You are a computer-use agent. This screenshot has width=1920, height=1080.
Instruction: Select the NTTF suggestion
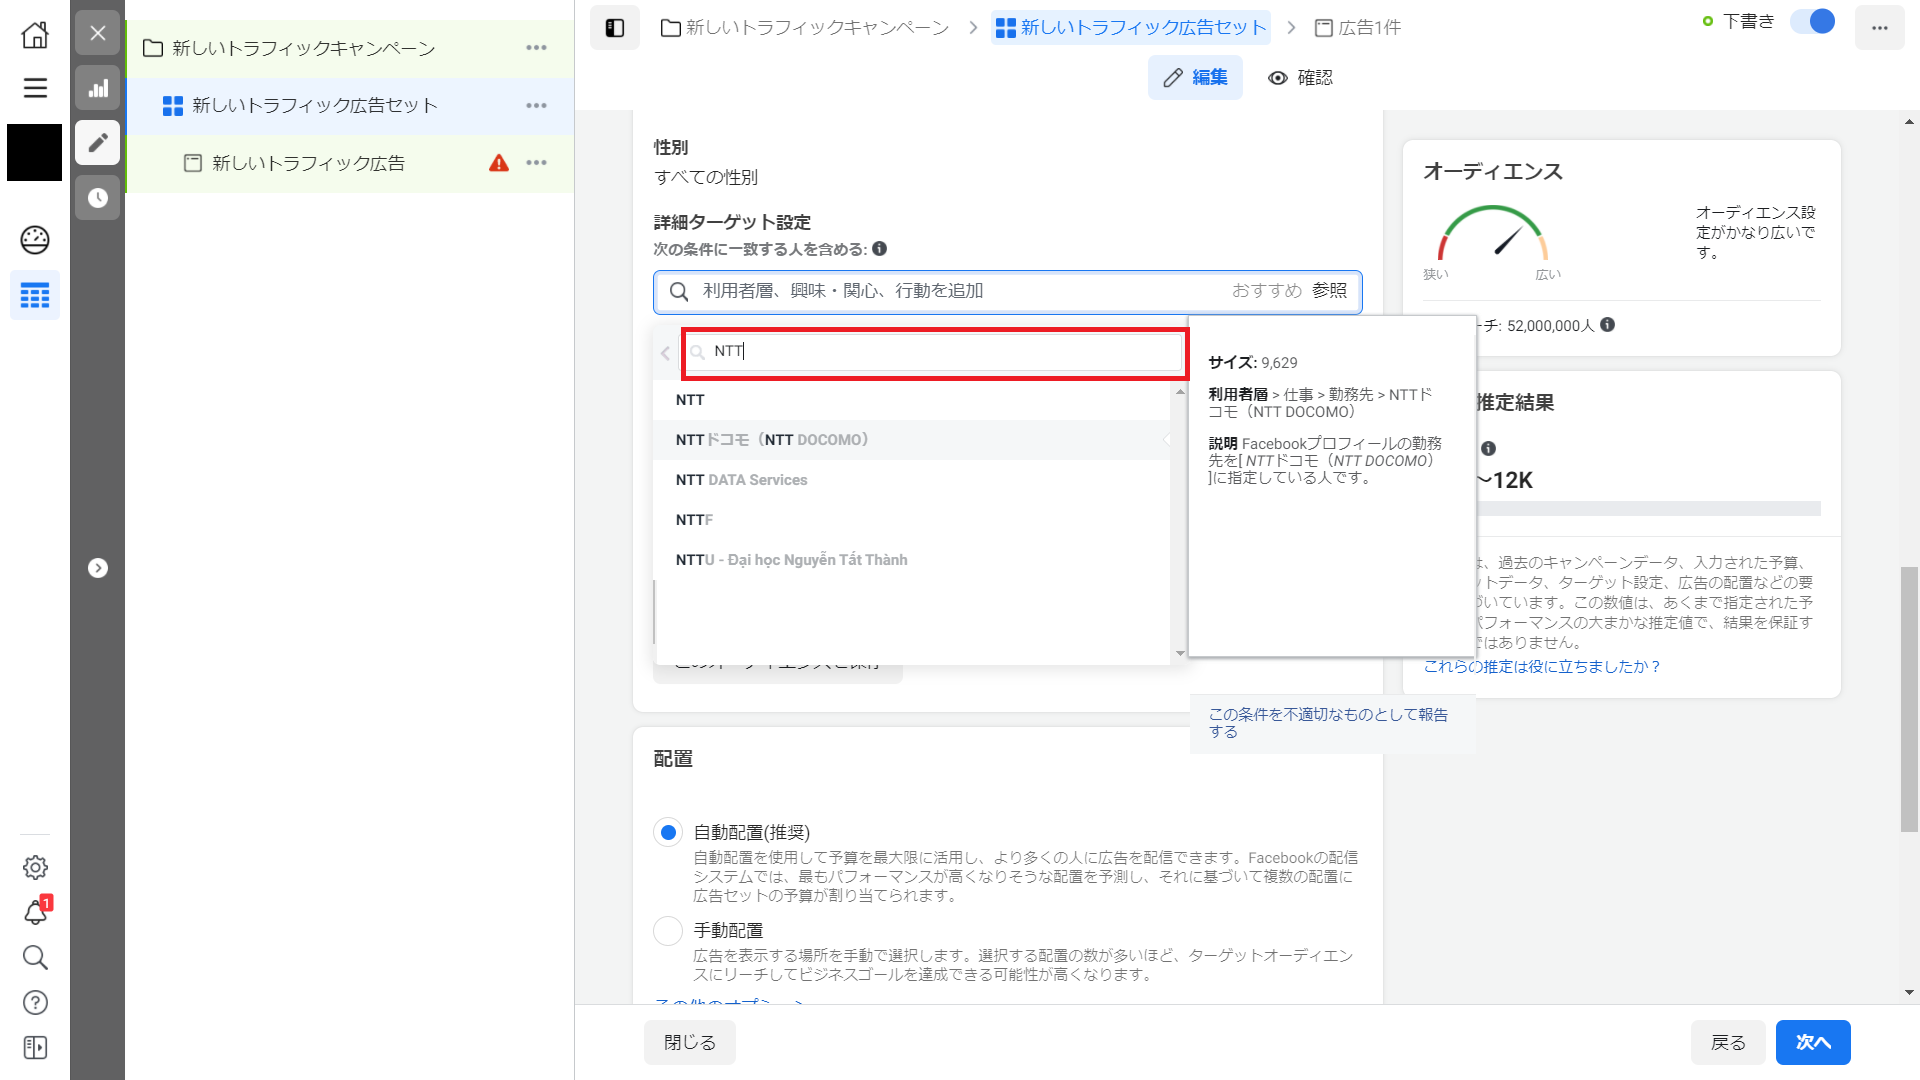pyautogui.click(x=911, y=520)
